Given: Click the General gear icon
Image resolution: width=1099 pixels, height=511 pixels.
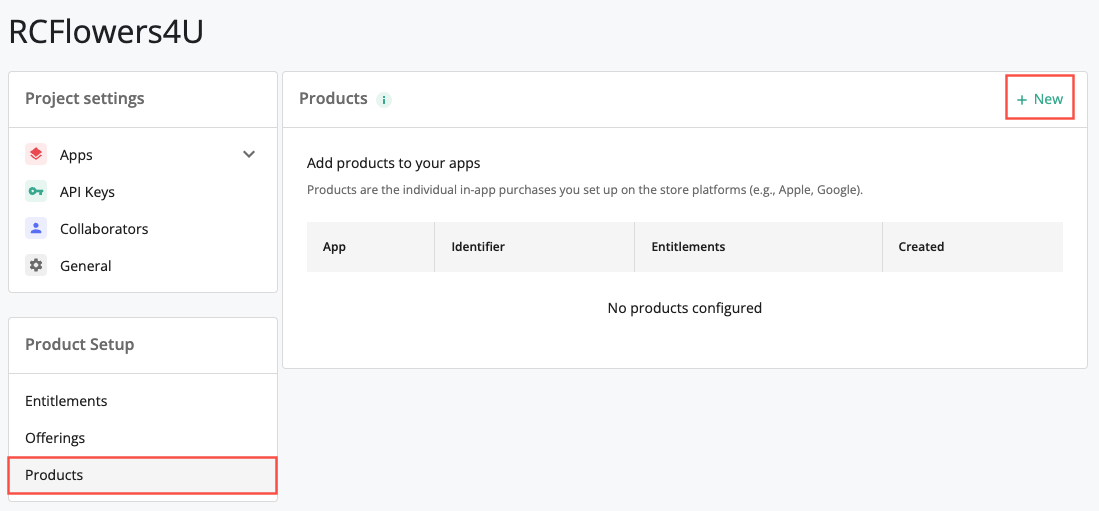Looking at the screenshot, I should [x=36, y=266].
